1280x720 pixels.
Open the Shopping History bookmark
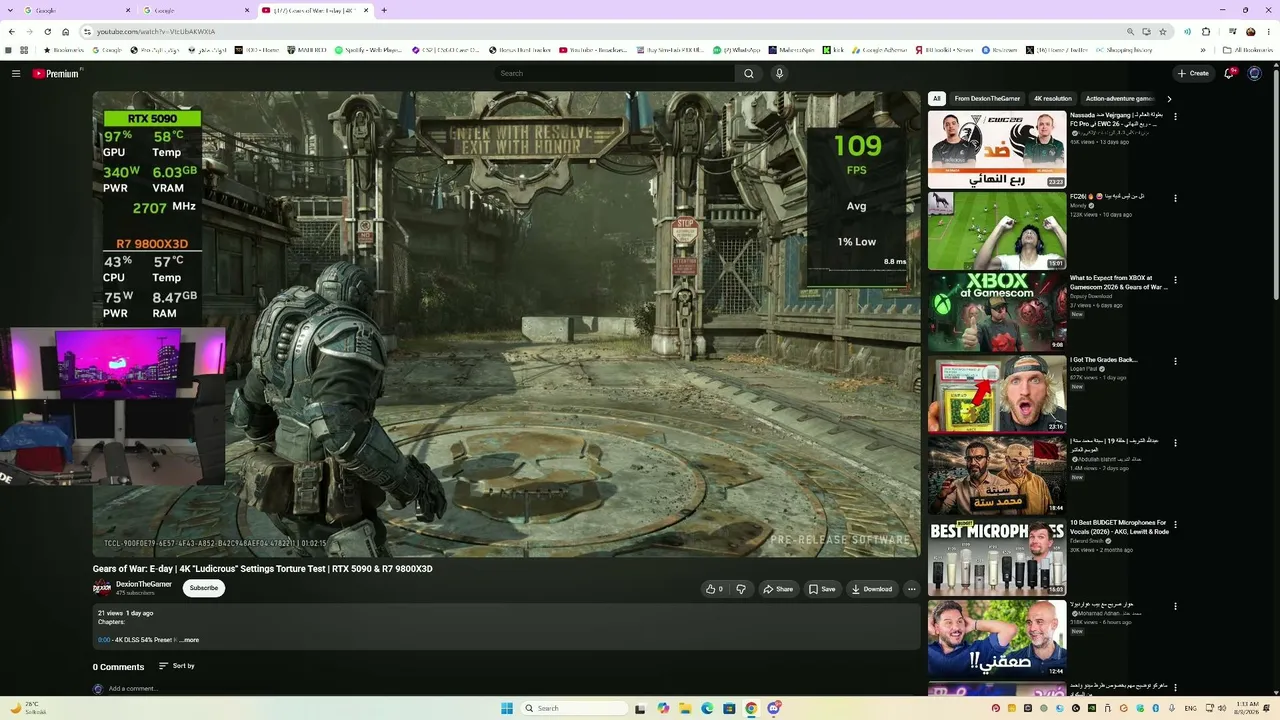(x=1124, y=50)
